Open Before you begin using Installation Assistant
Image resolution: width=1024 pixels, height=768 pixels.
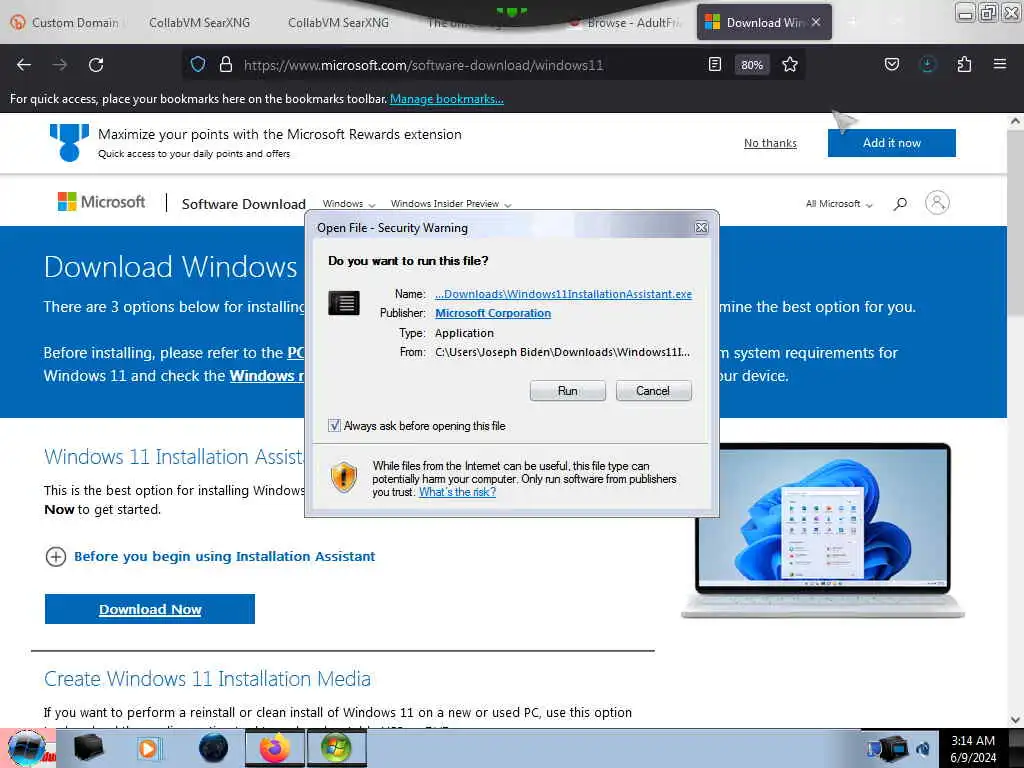point(224,556)
